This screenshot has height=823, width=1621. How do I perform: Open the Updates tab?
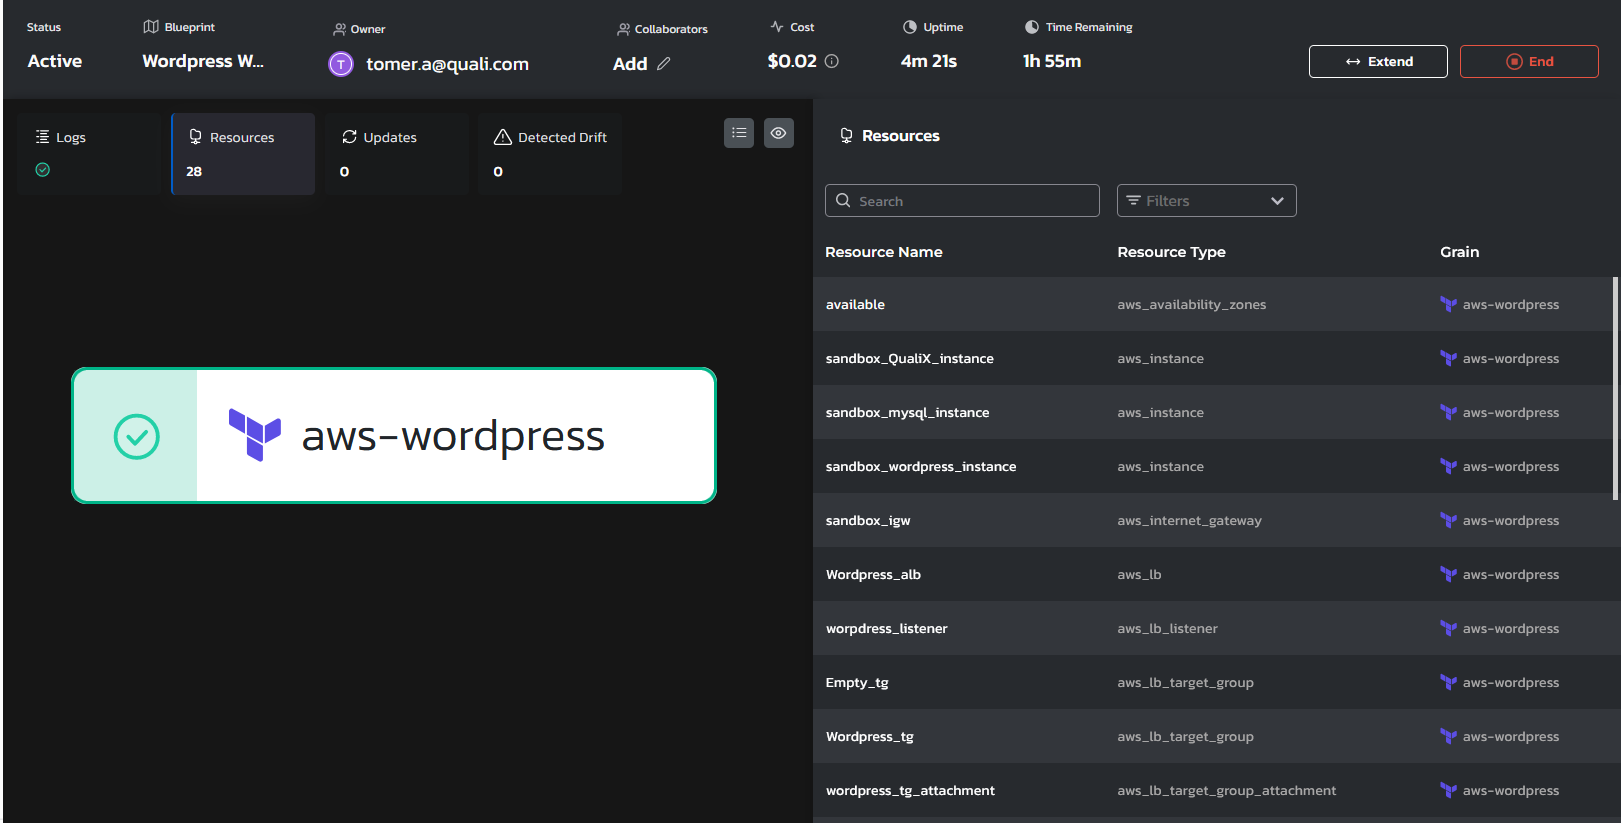(397, 153)
